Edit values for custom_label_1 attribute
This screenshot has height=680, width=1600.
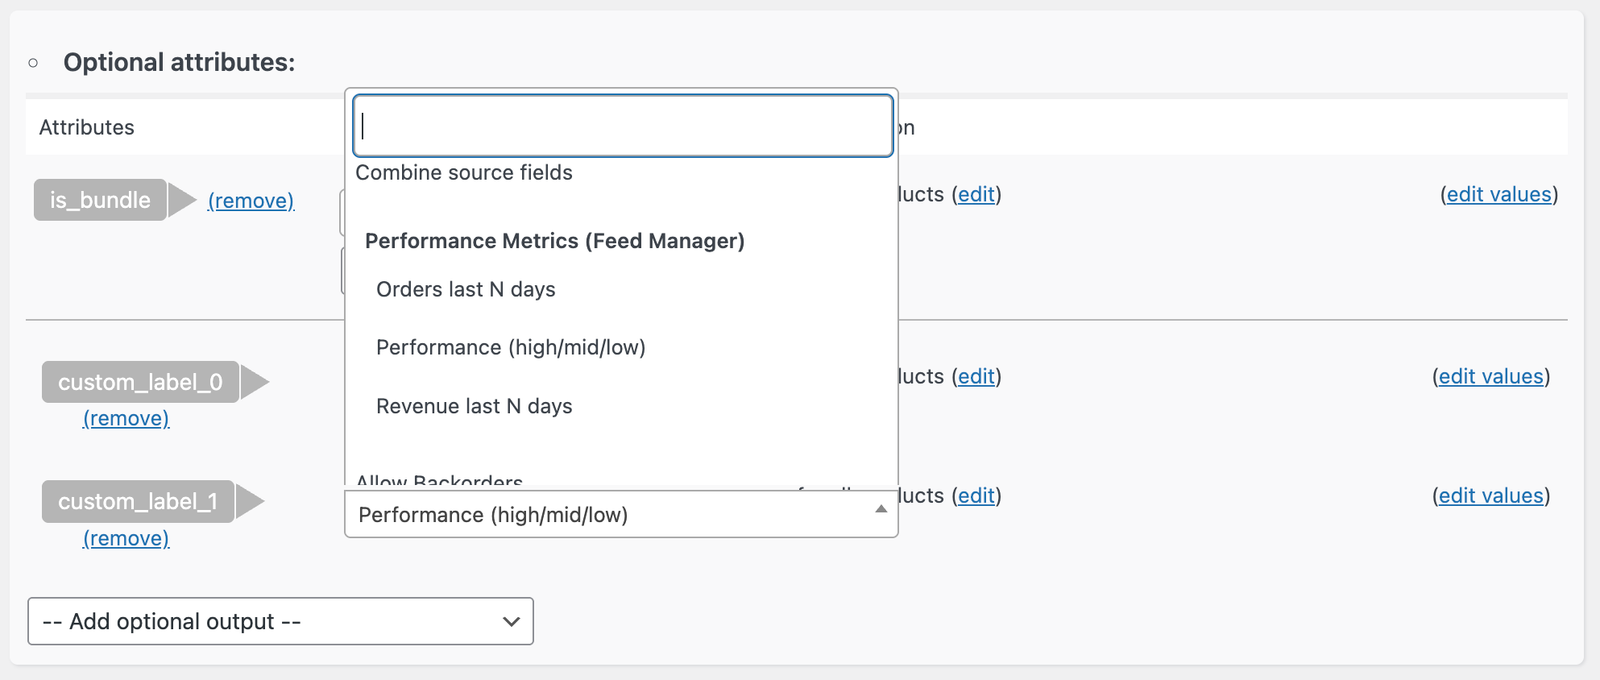click(1491, 495)
